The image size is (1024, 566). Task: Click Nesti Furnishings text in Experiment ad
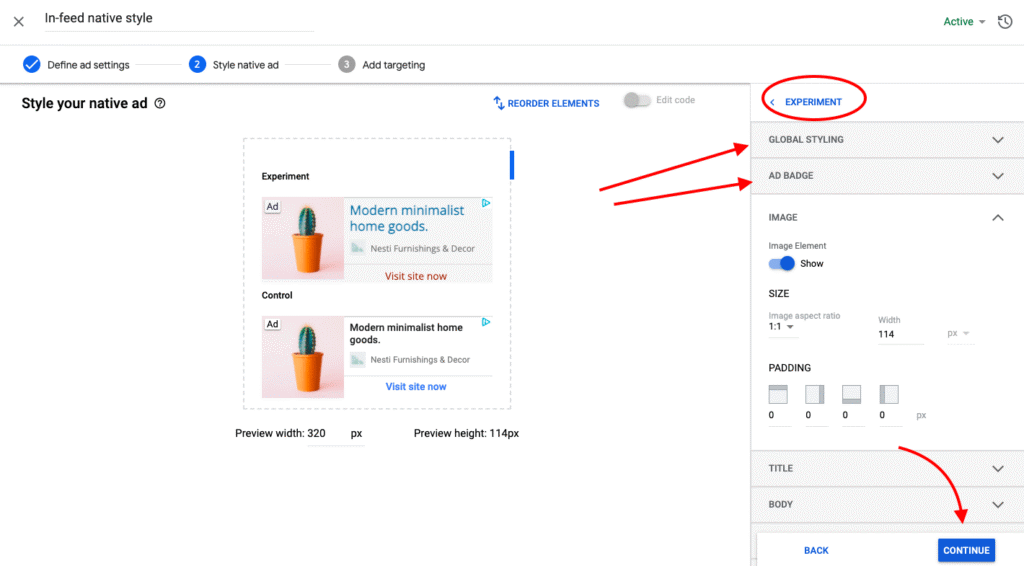coord(423,249)
